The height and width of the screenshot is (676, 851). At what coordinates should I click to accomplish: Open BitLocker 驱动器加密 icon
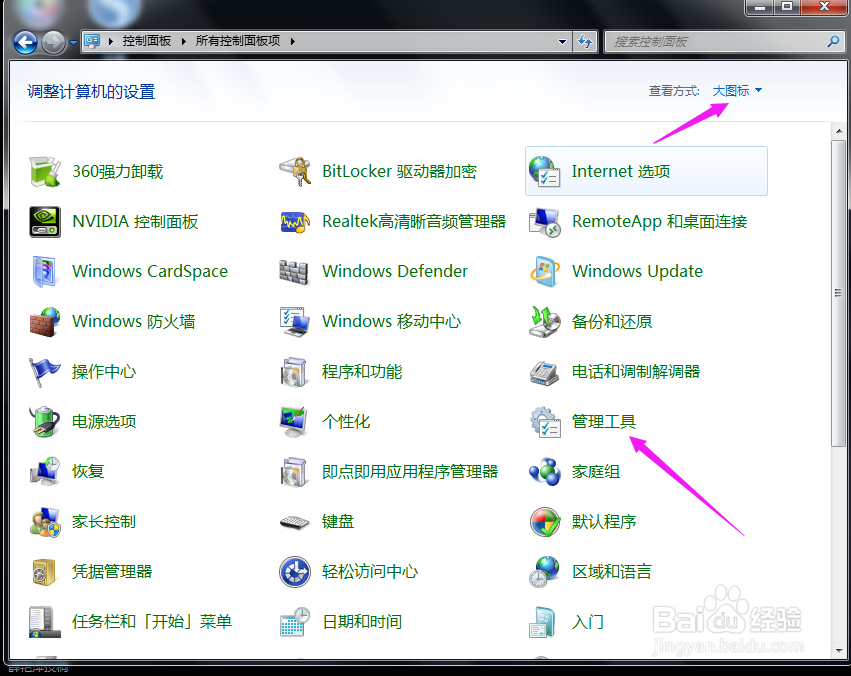(295, 171)
